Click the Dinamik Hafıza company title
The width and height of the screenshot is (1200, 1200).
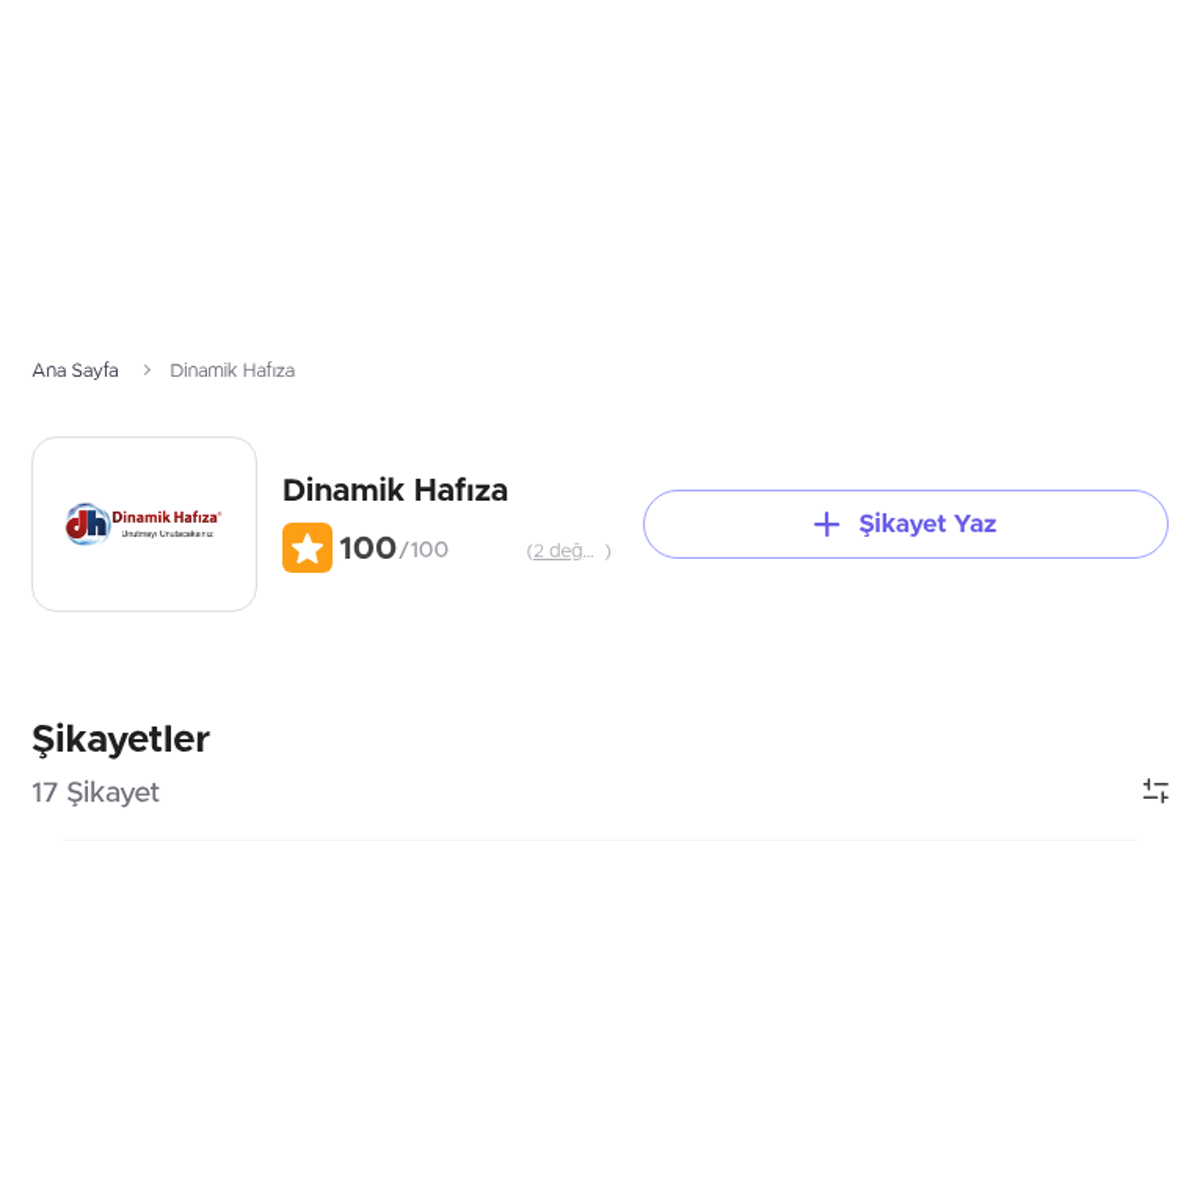[395, 490]
